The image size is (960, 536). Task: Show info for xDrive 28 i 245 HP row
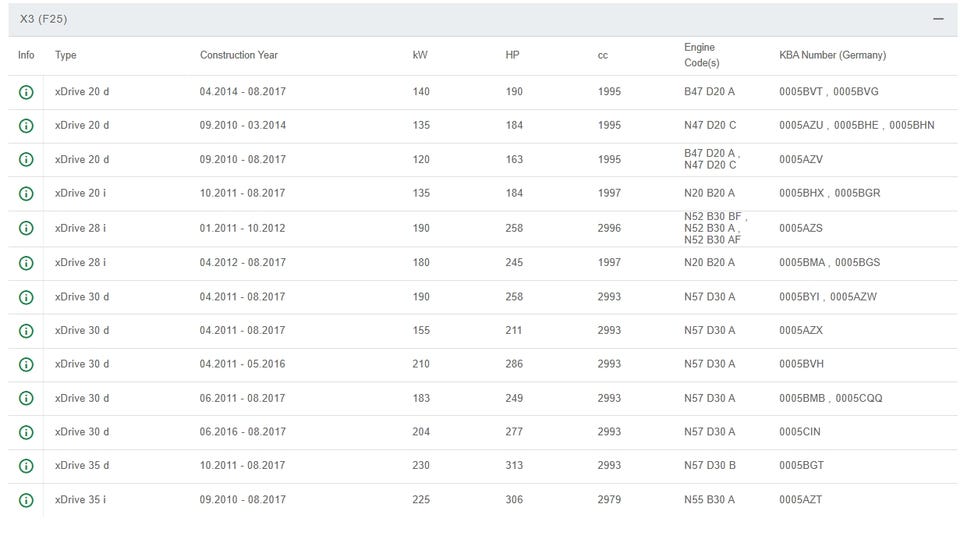(x=26, y=263)
